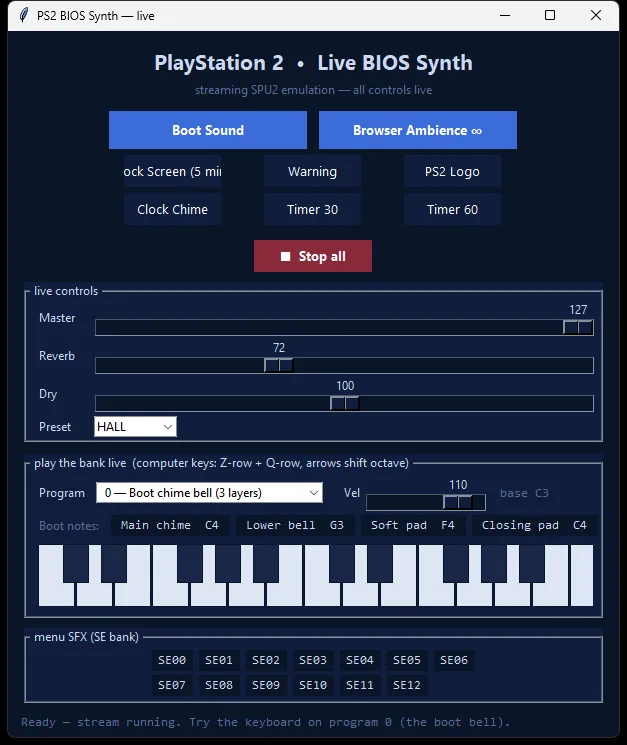
Task: Play the SE07 menu sound effect
Action: coord(172,686)
